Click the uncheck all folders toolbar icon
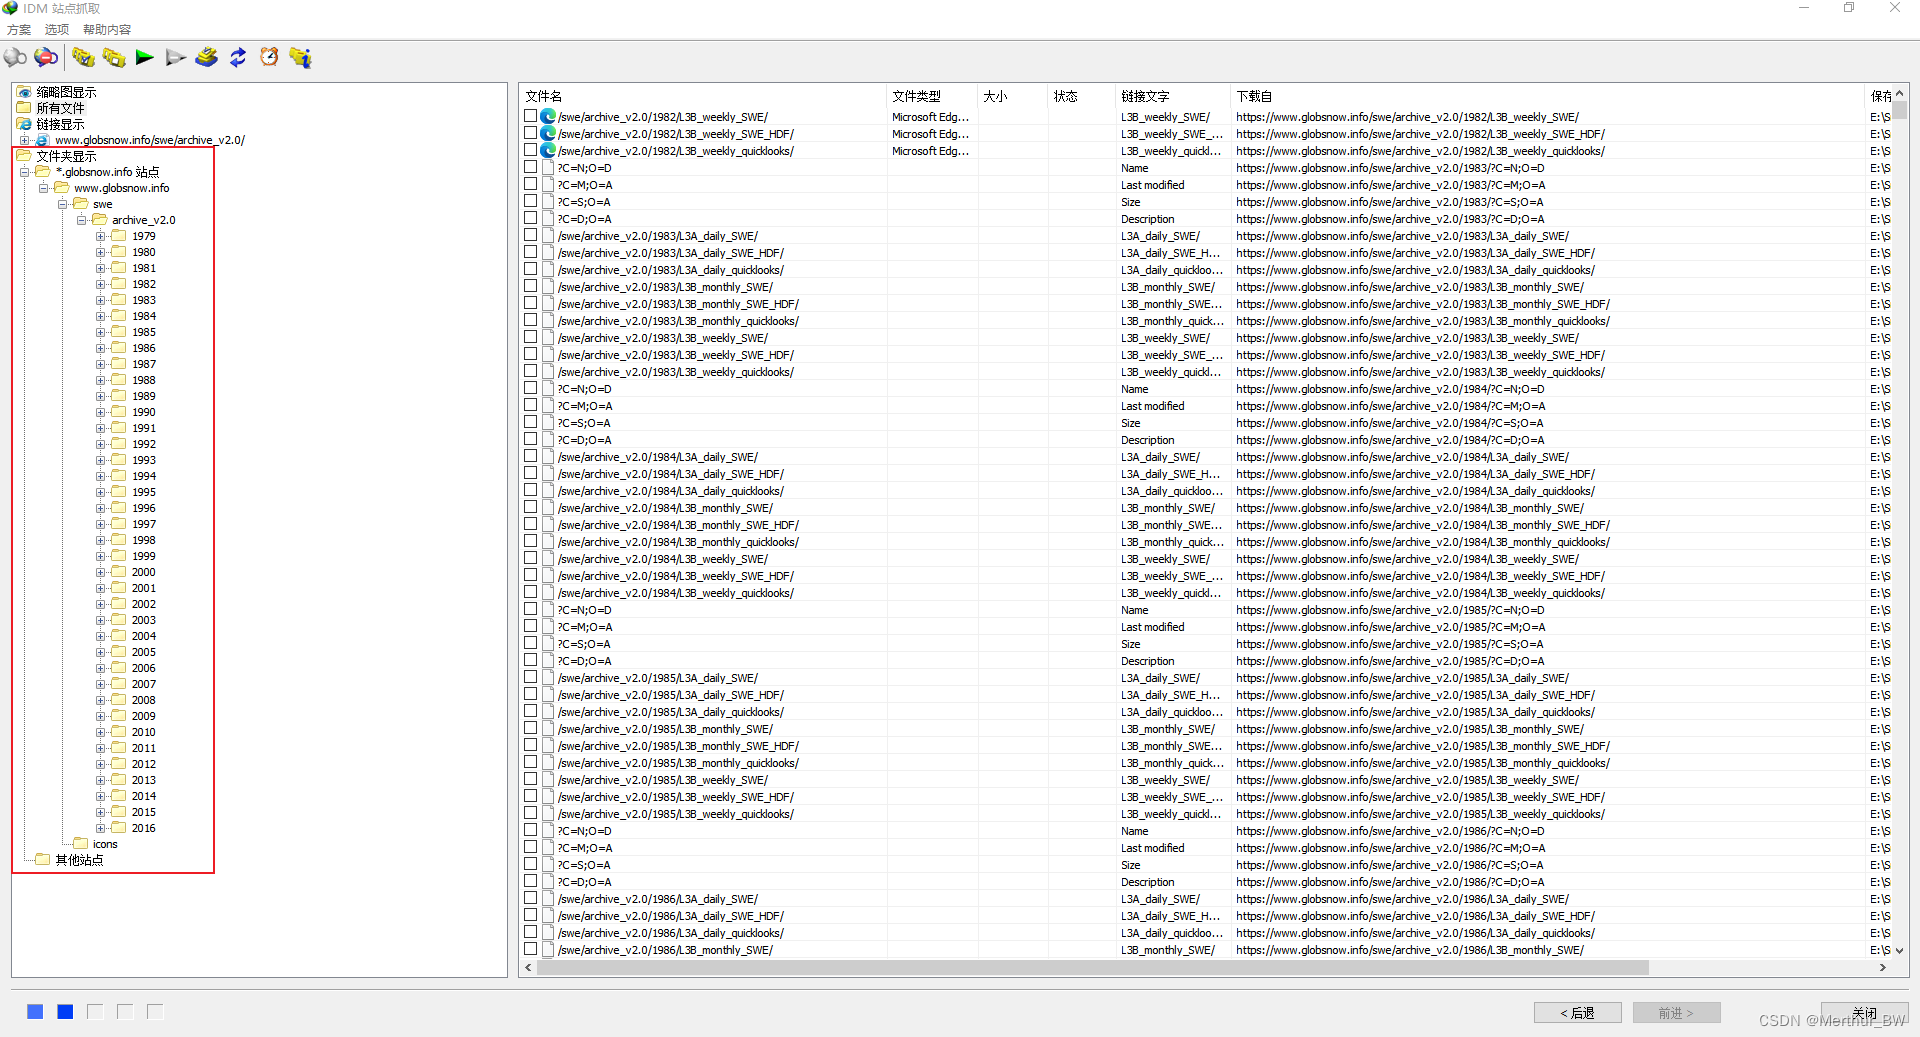 click(114, 58)
